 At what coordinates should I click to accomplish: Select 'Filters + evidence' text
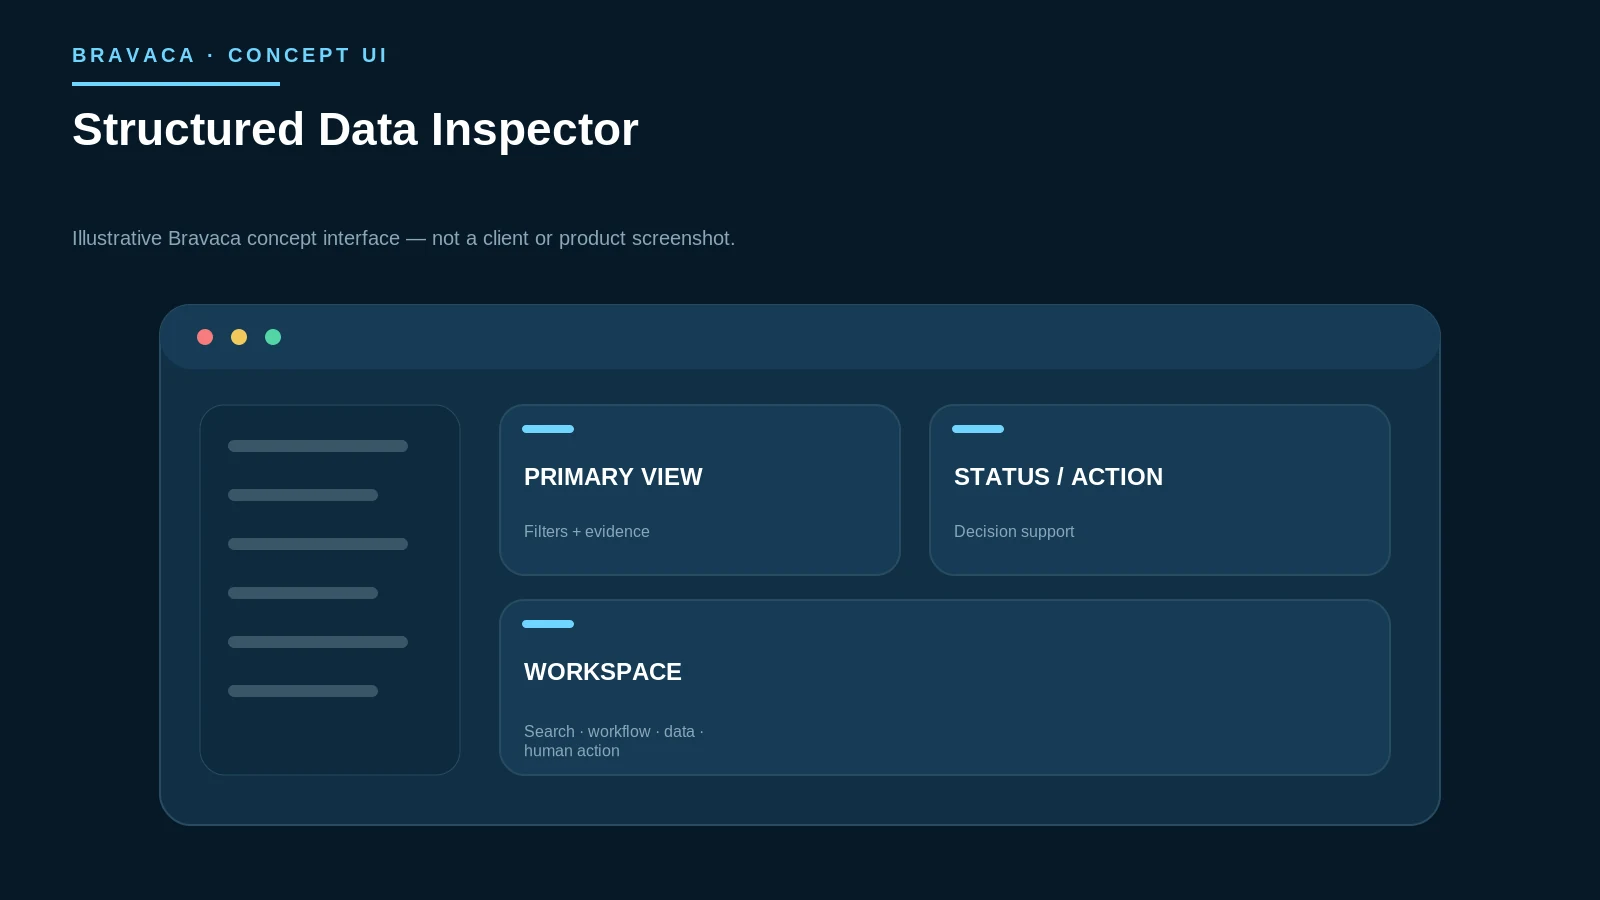coord(587,532)
